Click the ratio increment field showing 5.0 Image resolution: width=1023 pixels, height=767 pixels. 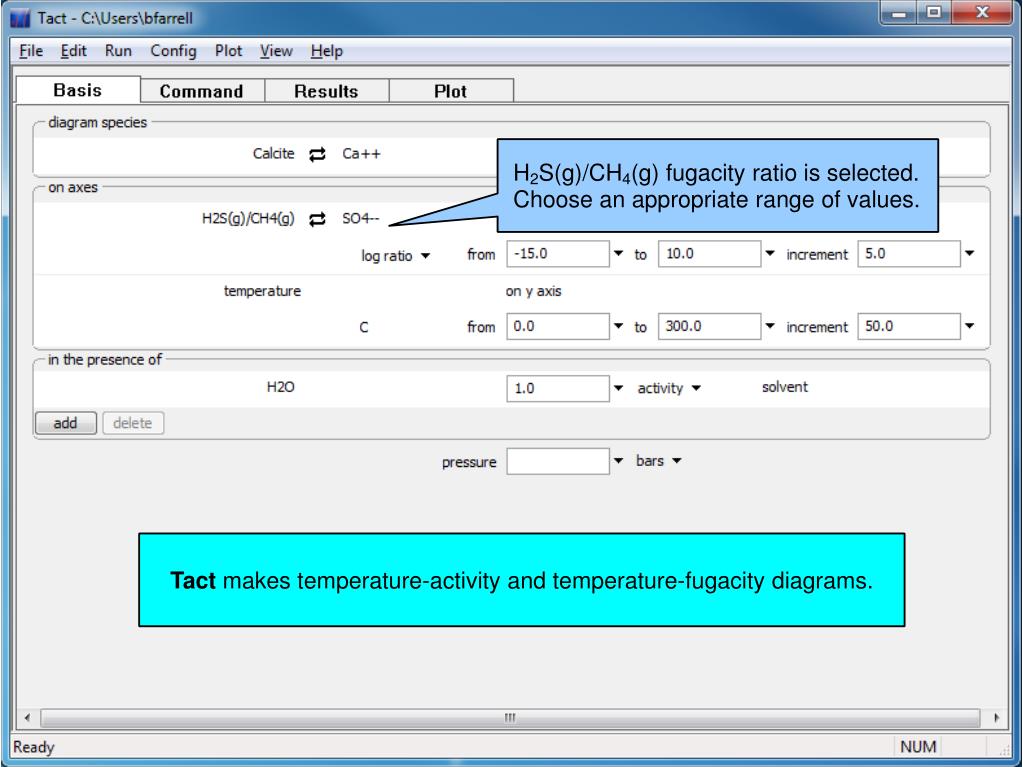click(x=909, y=254)
